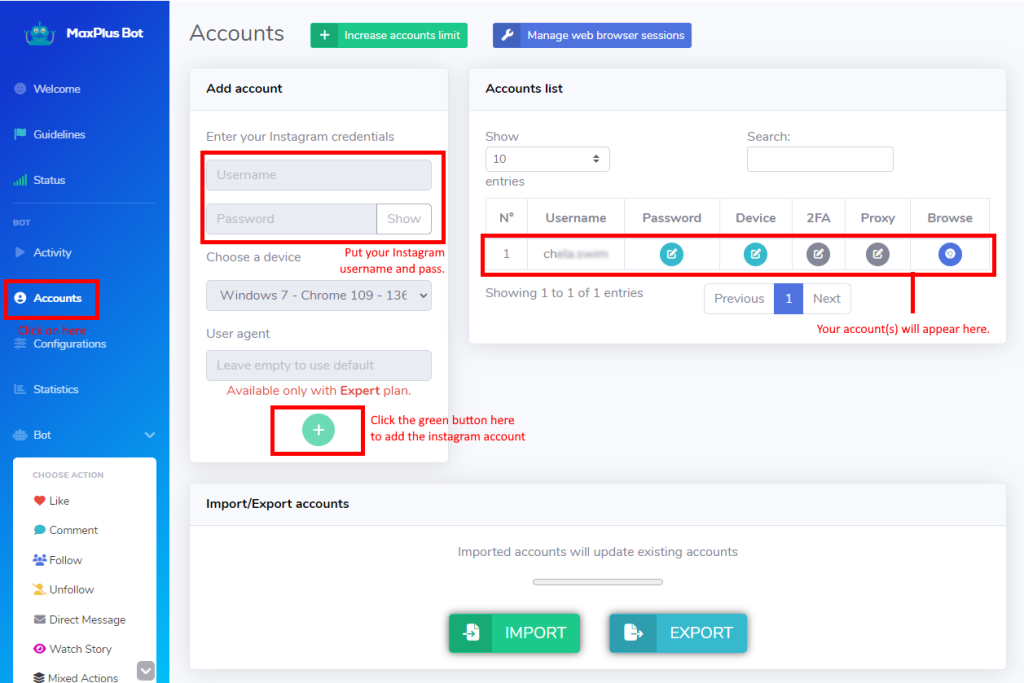This screenshot has width=1024, height=683.
Task: Click the plus icon on Increase accounts limit
Action: (x=325, y=35)
